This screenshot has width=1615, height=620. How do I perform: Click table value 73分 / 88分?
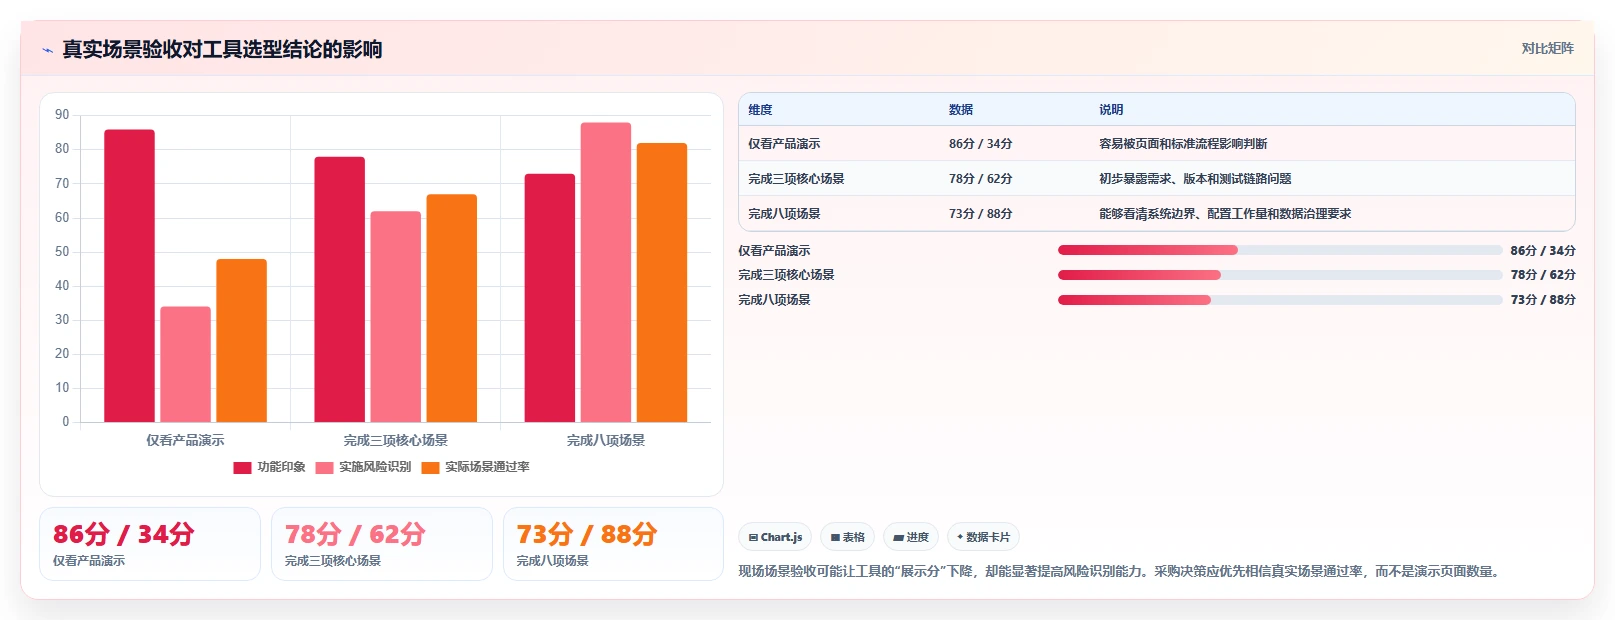[x=980, y=214]
